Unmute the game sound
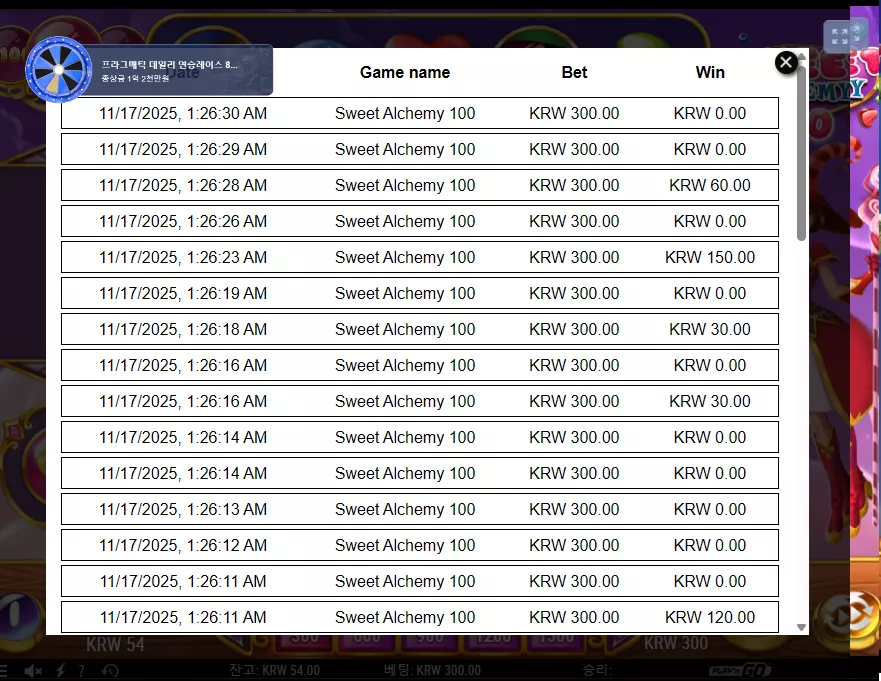Image resolution: width=881 pixels, height=681 pixels. 33,670
